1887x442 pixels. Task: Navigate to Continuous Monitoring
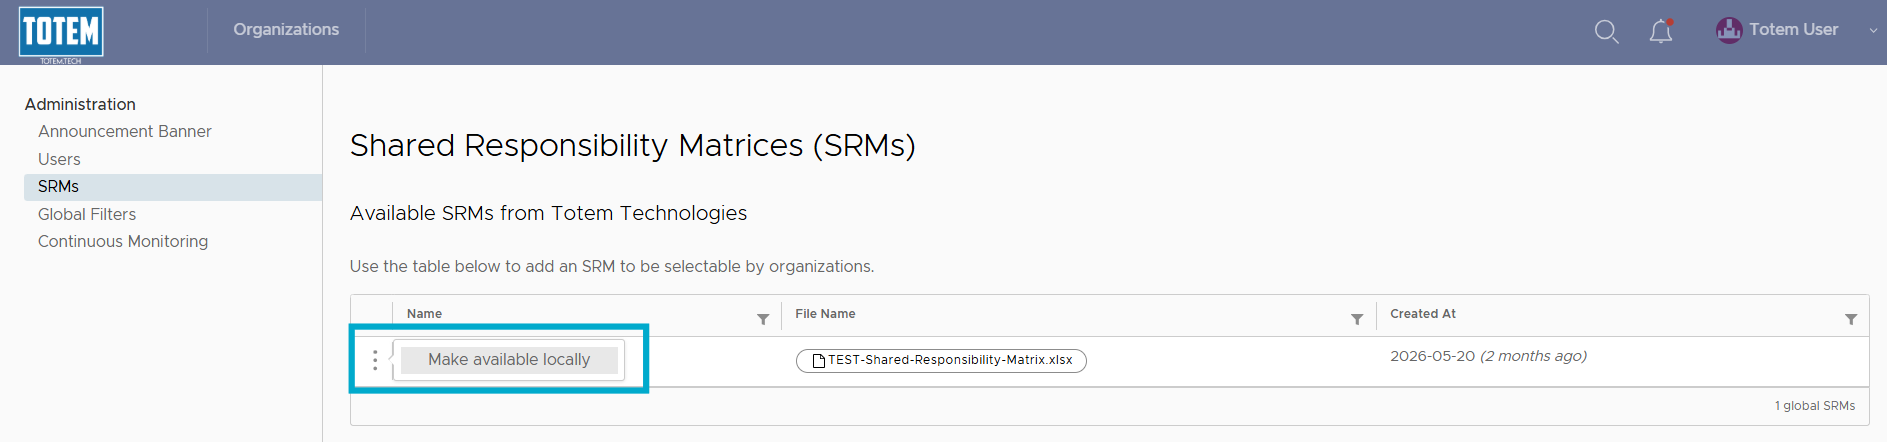[x=123, y=241]
